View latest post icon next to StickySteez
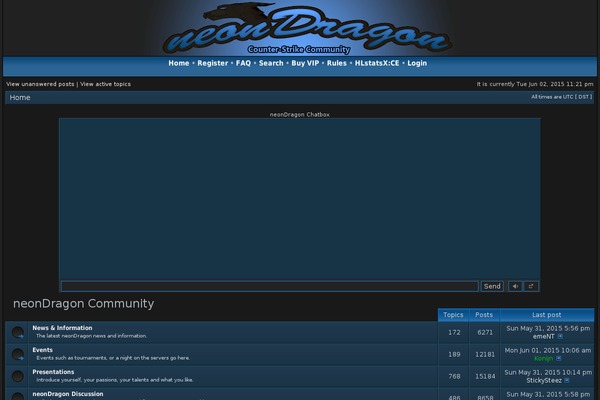This screenshot has width=600, height=400. coord(567,380)
